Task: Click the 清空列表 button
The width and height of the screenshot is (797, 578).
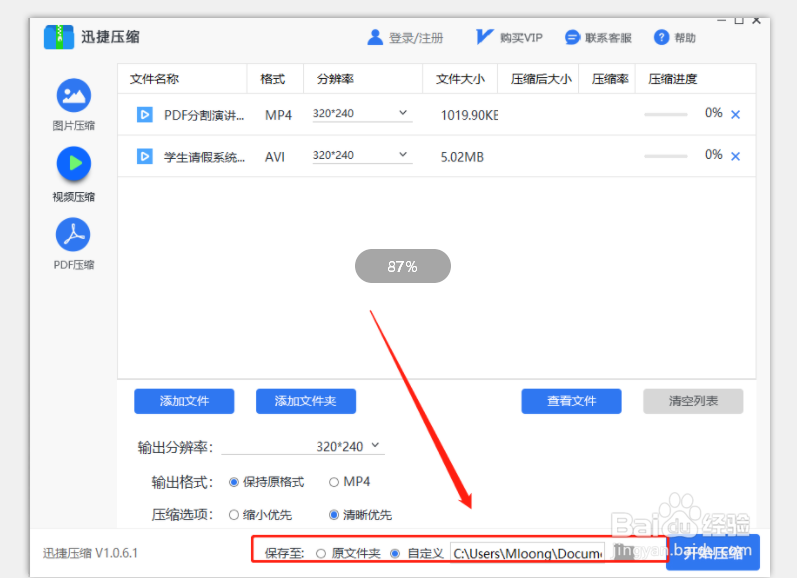Action: click(x=693, y=401)
